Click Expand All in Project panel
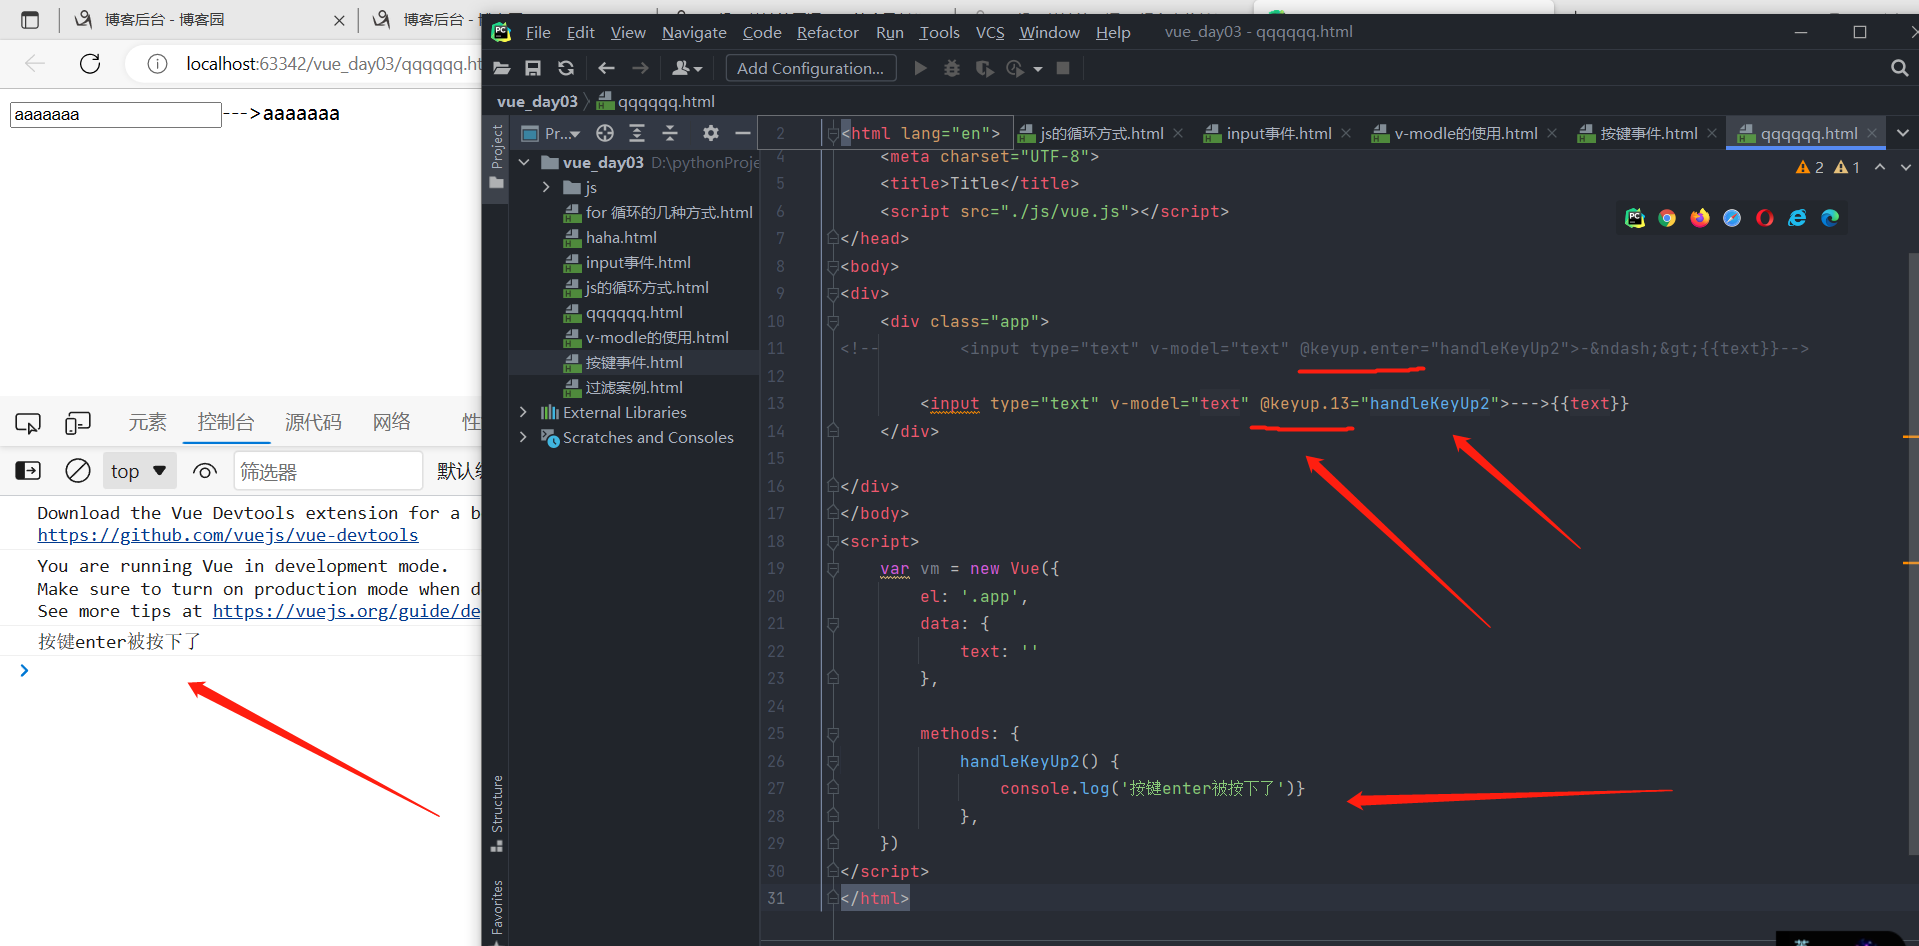The width and height of the screenshot is (1919, 946). pos(637,133)
